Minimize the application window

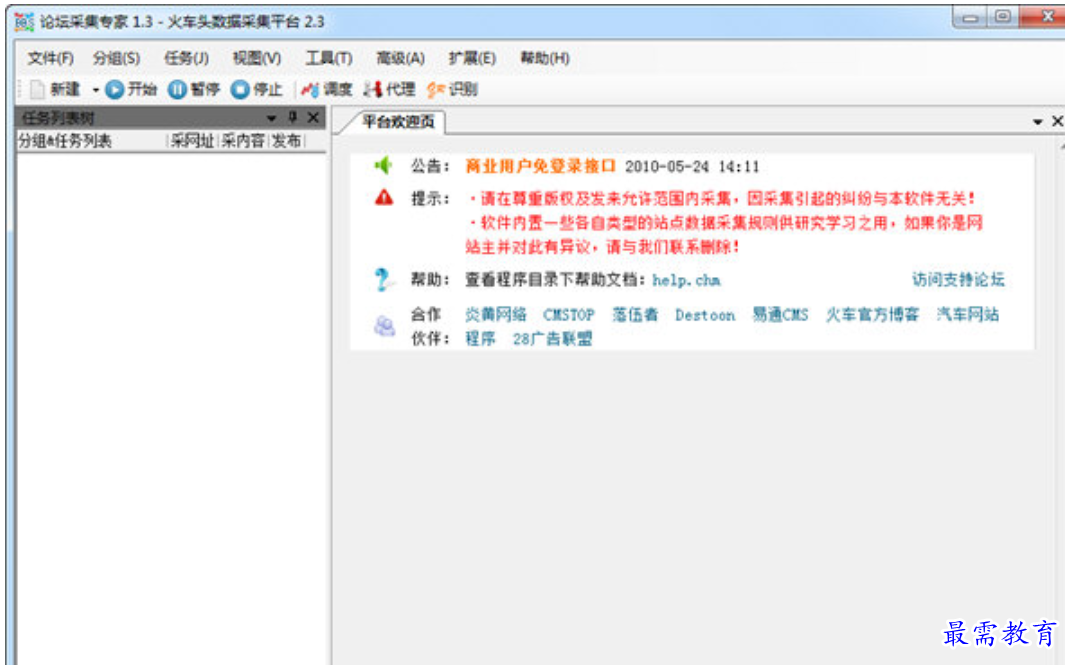[x=970, y=18]
